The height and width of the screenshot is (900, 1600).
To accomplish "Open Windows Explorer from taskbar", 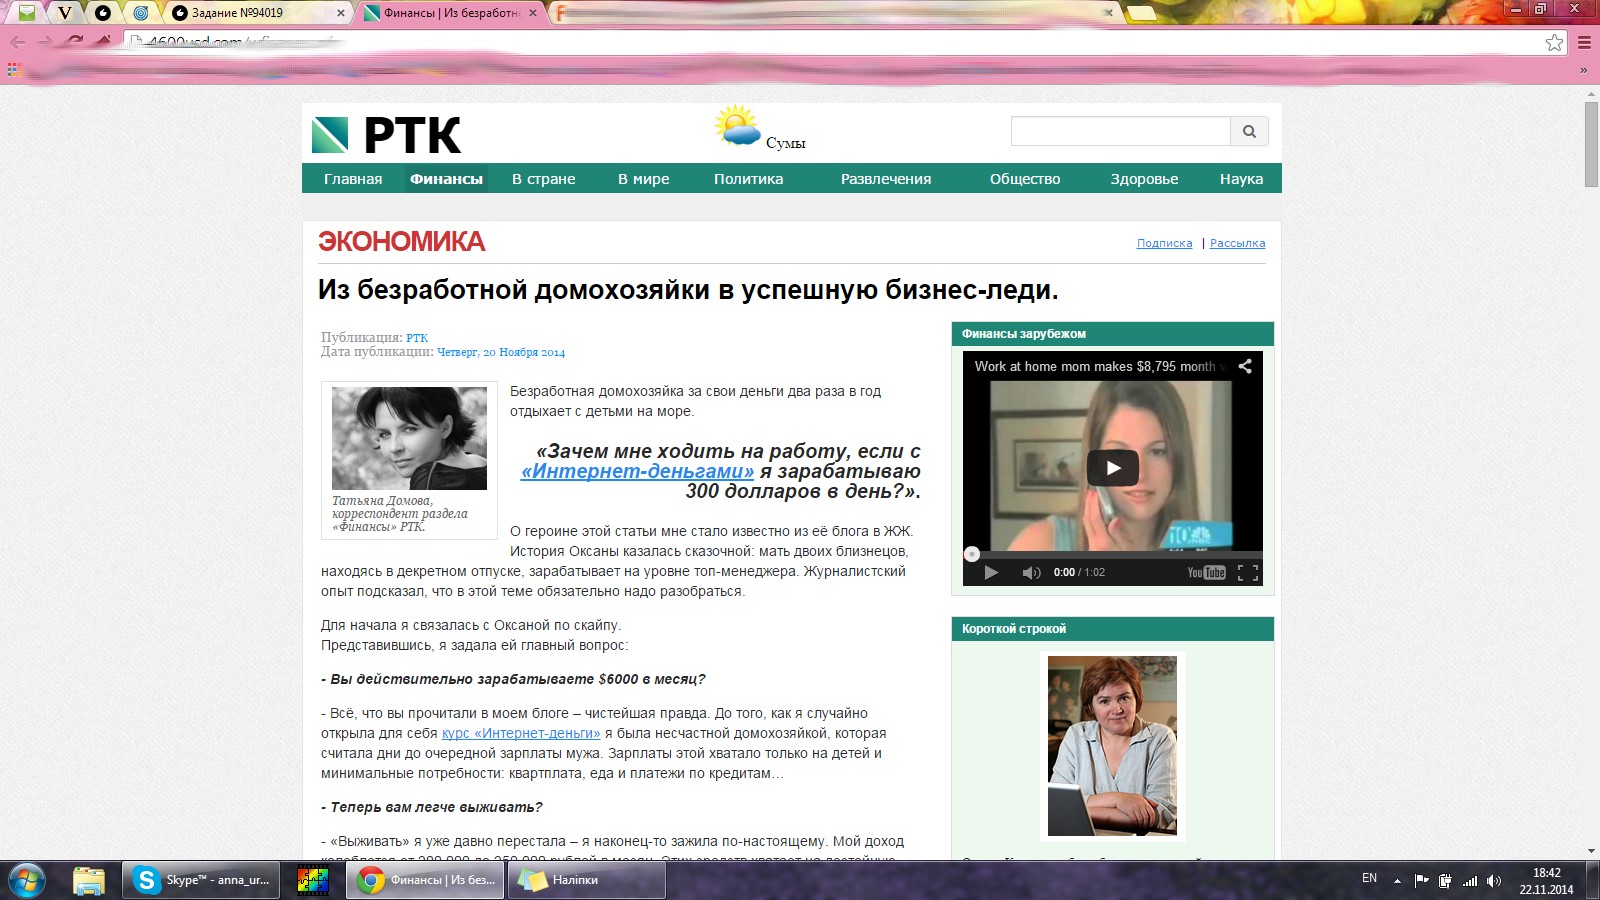I will [x=89, y=880].
